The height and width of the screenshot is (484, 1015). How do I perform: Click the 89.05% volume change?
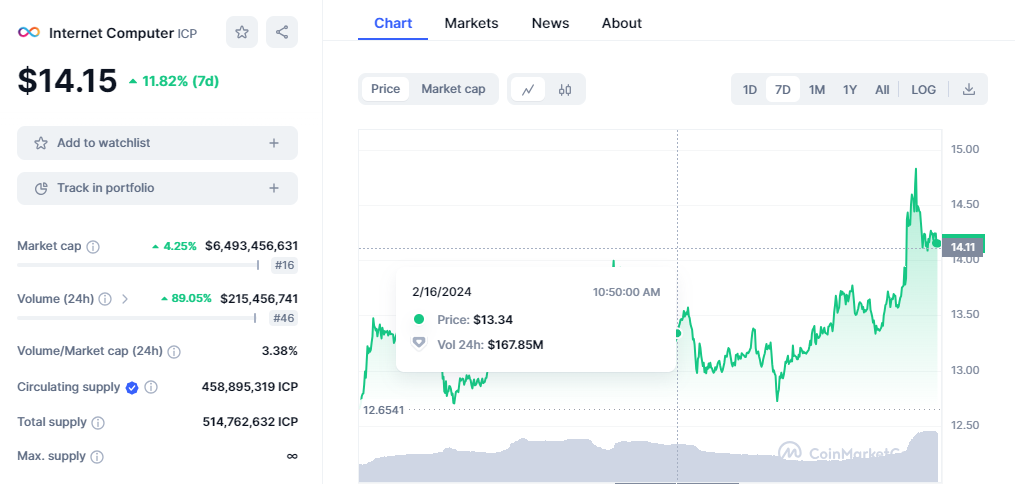(x=192, y=298)
